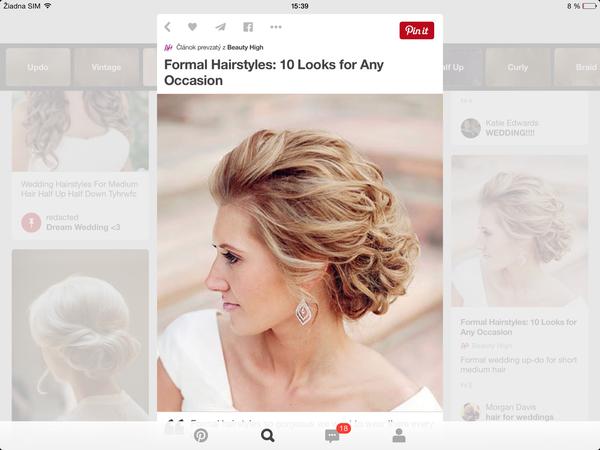Image resolution: width=600 pixels, height=450 pixels.
Task: Tap the Beauty High logo icon
Action: (168, 47)
